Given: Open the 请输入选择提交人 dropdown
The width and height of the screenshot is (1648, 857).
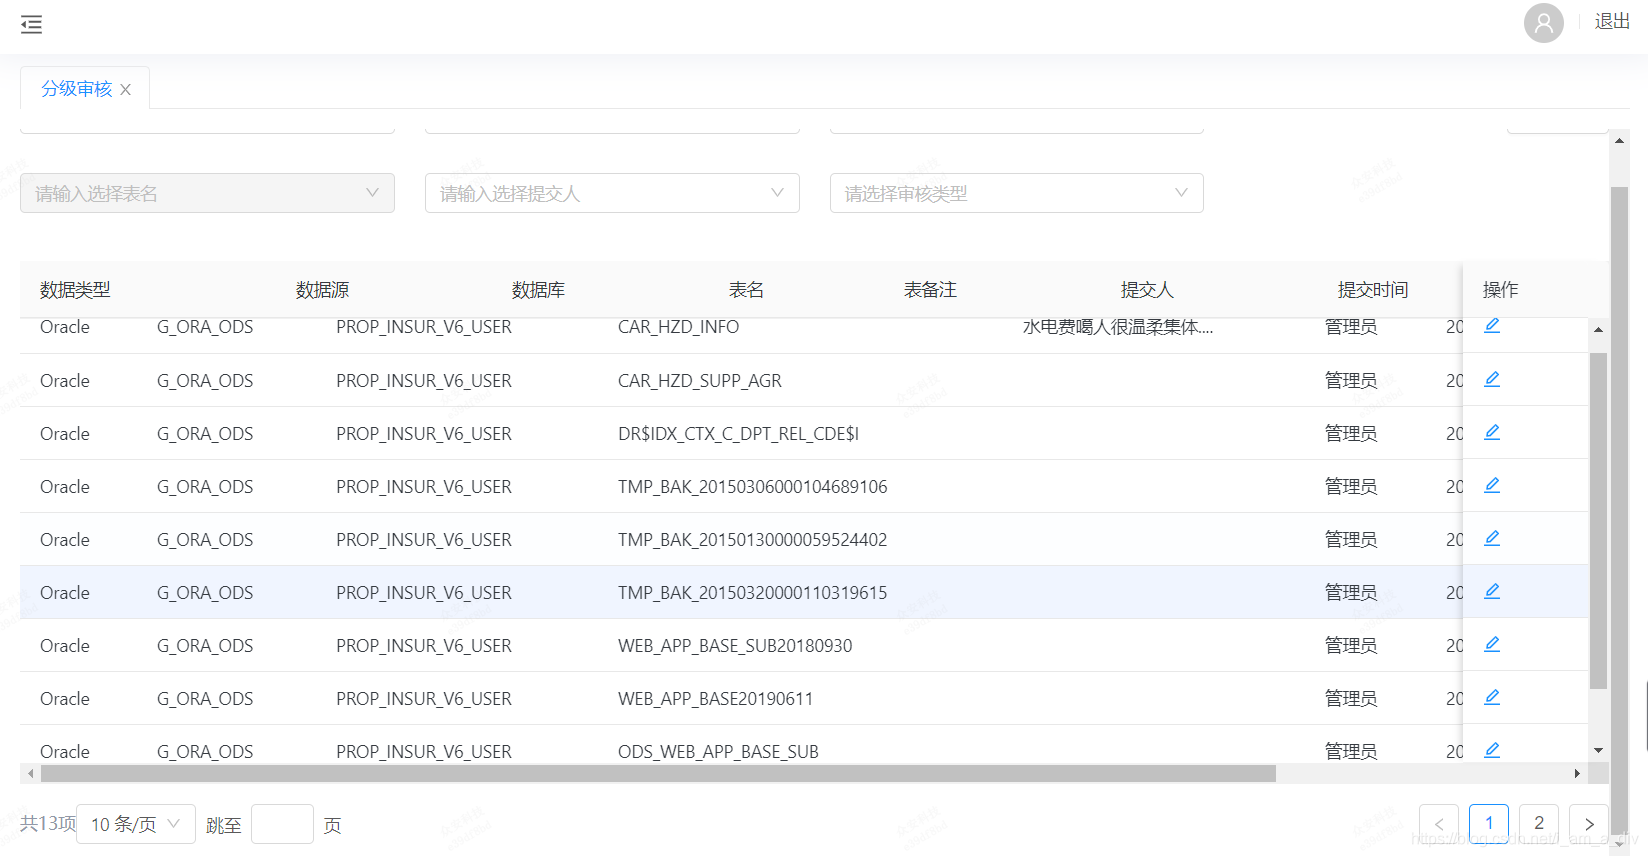Looking at the screenshot, I should click(612, 193).
